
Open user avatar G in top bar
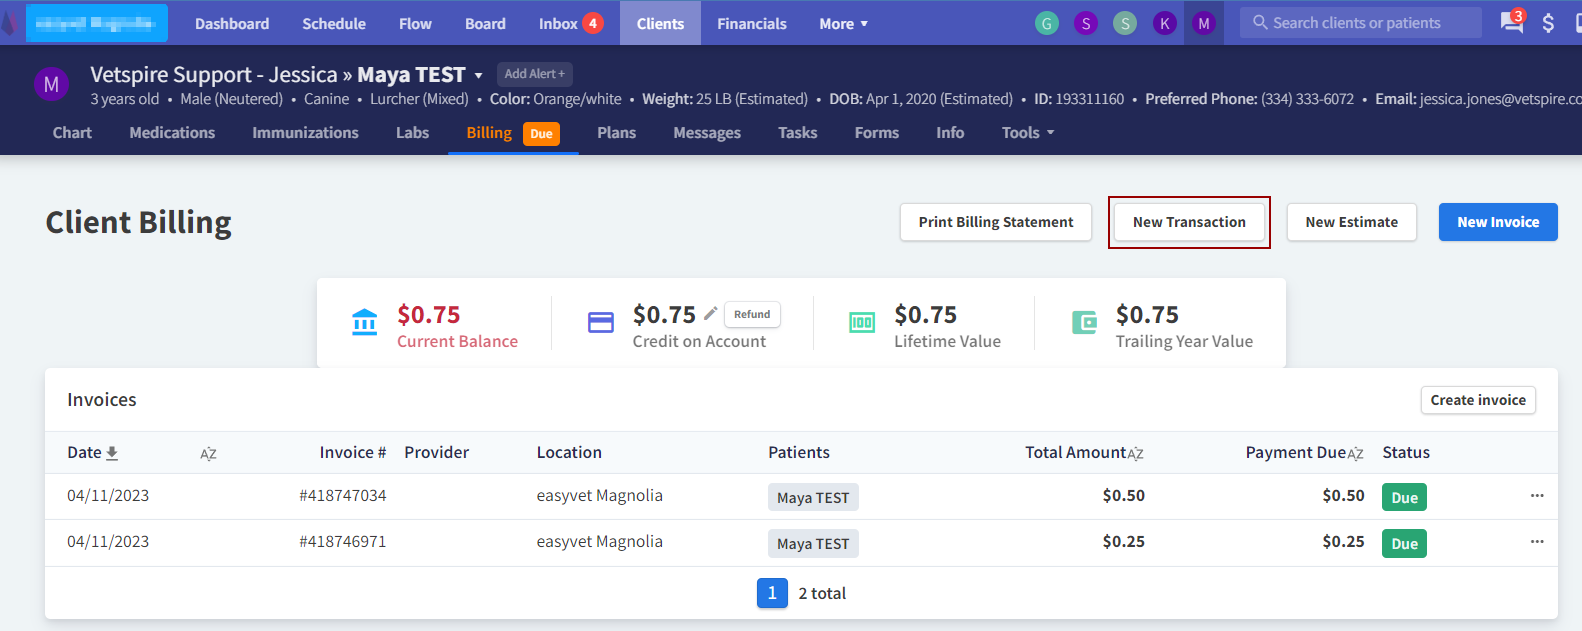(x=1047, y=23)
